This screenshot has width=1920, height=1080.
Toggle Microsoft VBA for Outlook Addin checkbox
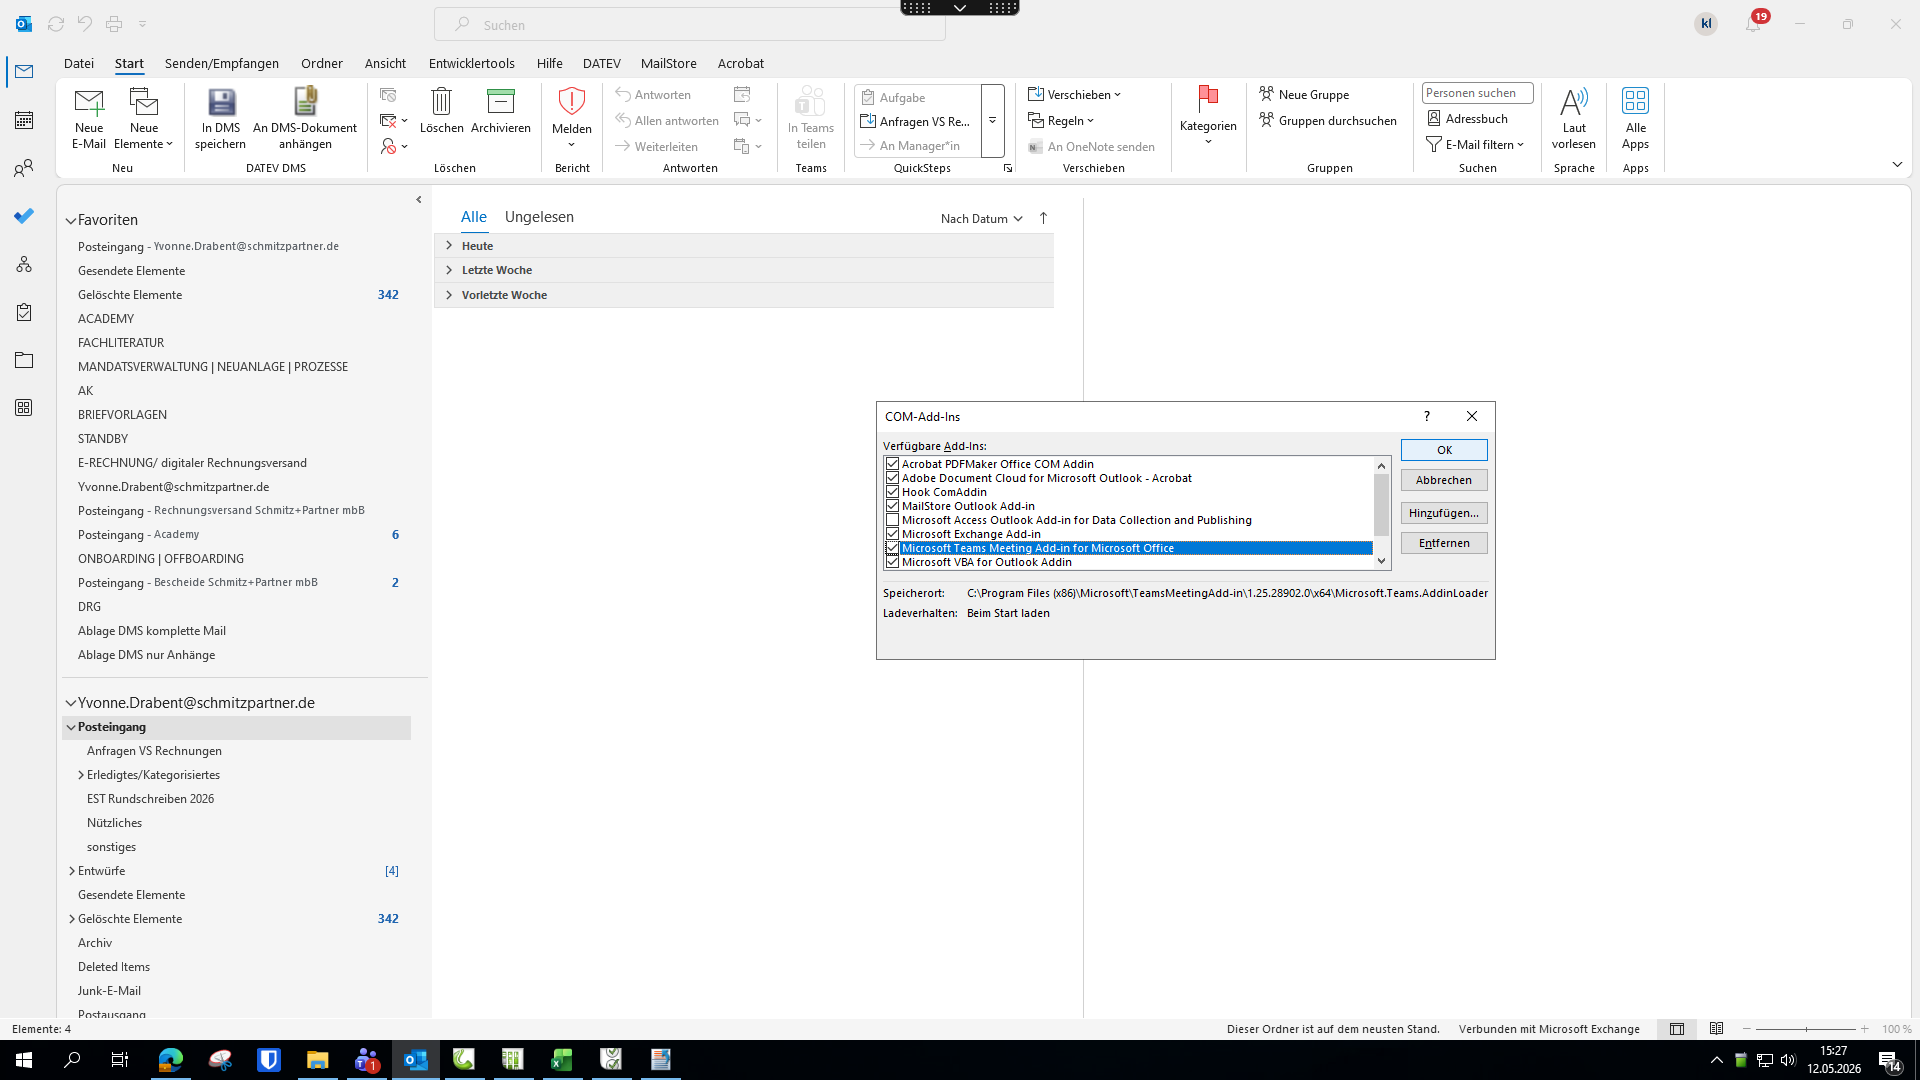click(892, 562)
